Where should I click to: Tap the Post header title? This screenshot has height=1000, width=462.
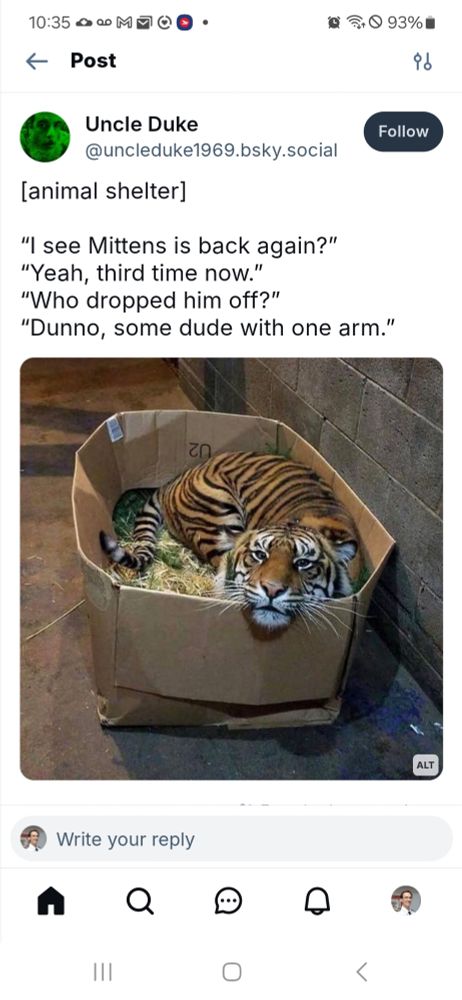[x=94, y=61]
